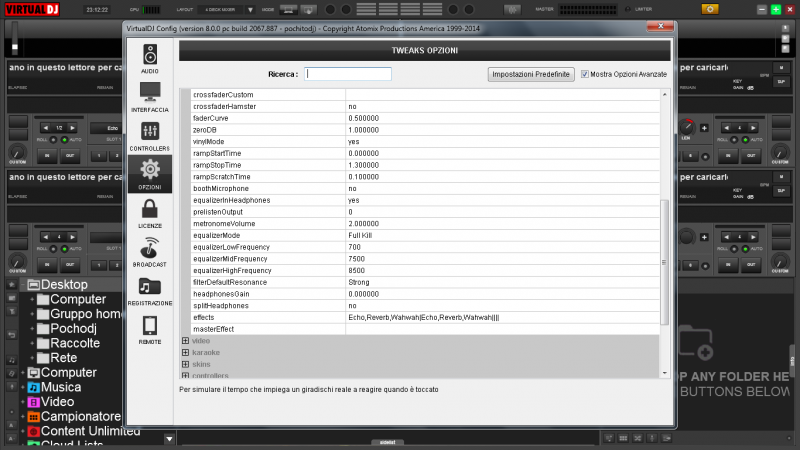Click the orange settings gear in top bar

point(710,9)
